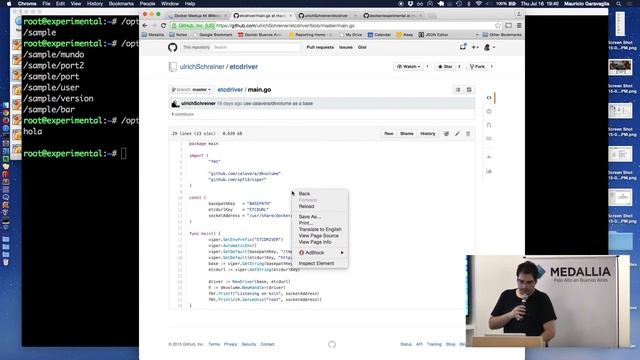Open the etcdriver repository title link
This screenshot has height=360, width=640.
244,67
